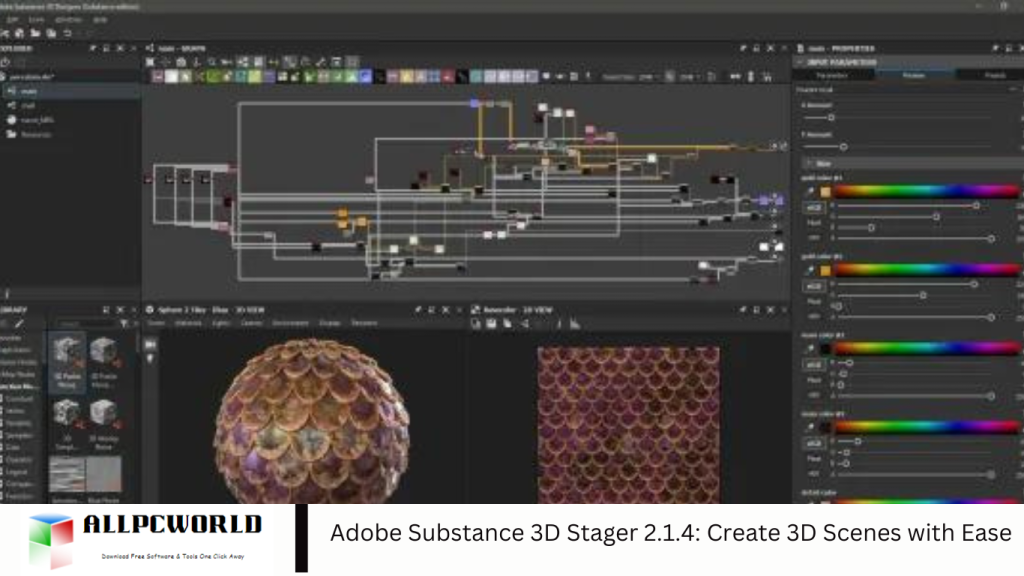Open the Help menu

[x=99, y=20]
